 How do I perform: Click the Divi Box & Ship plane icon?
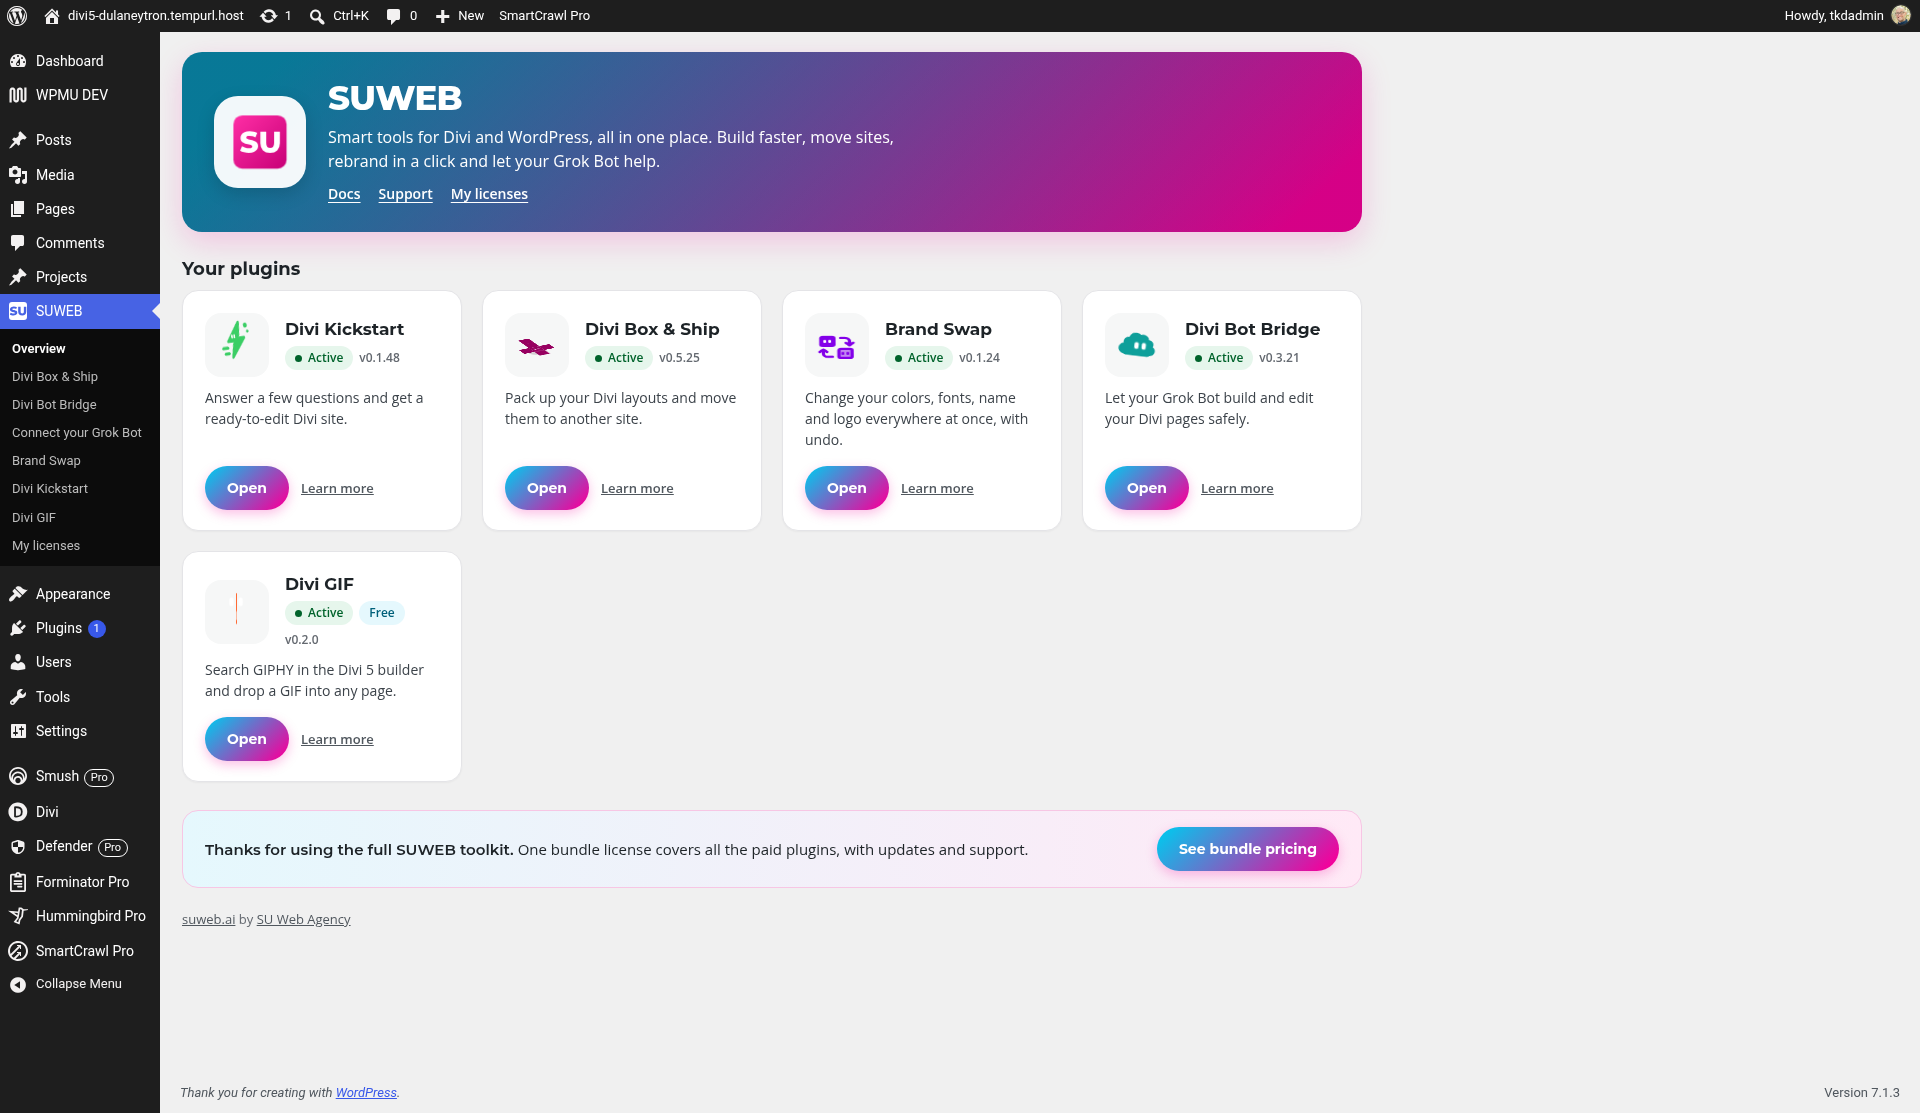[537, 345]
